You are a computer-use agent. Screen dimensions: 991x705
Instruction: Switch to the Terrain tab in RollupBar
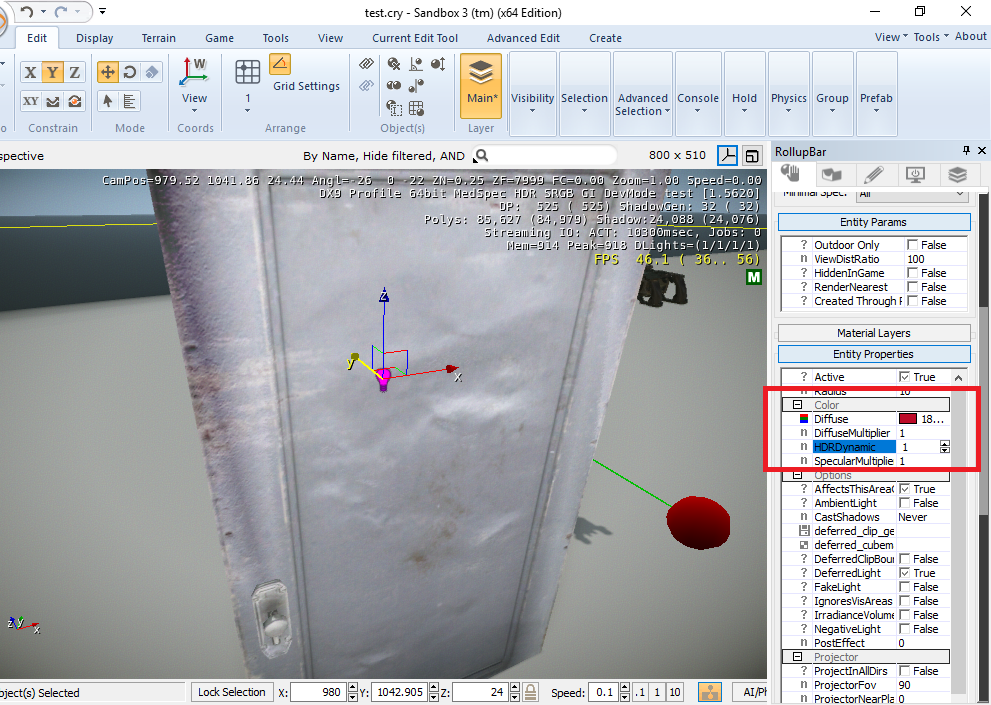click(x=832, y=173)
